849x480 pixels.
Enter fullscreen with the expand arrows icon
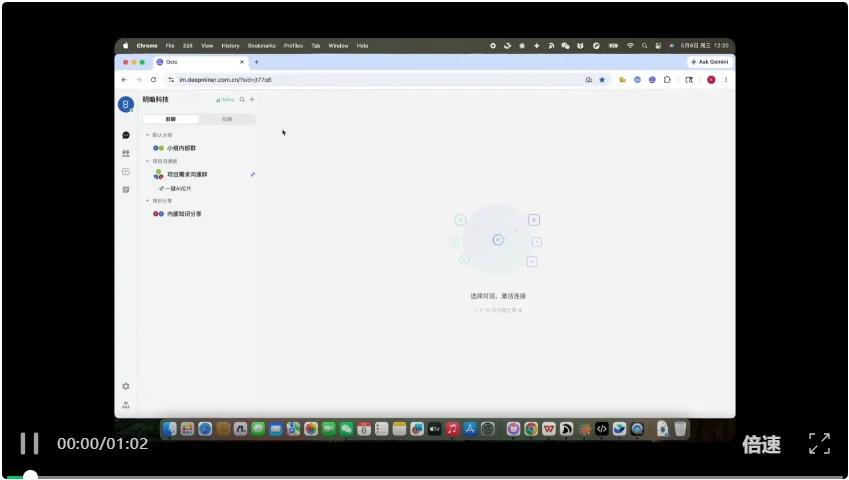(819, 443)
